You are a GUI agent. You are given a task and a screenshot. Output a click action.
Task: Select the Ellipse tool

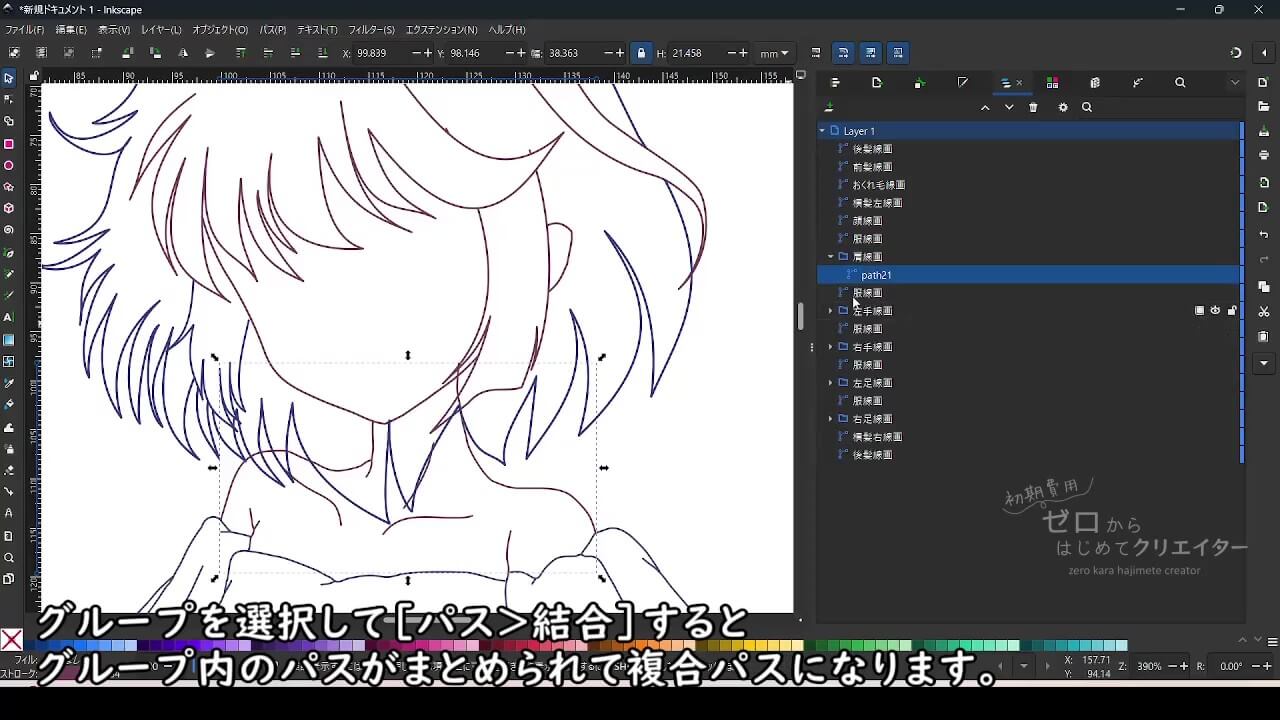click(x=9, y=166)
